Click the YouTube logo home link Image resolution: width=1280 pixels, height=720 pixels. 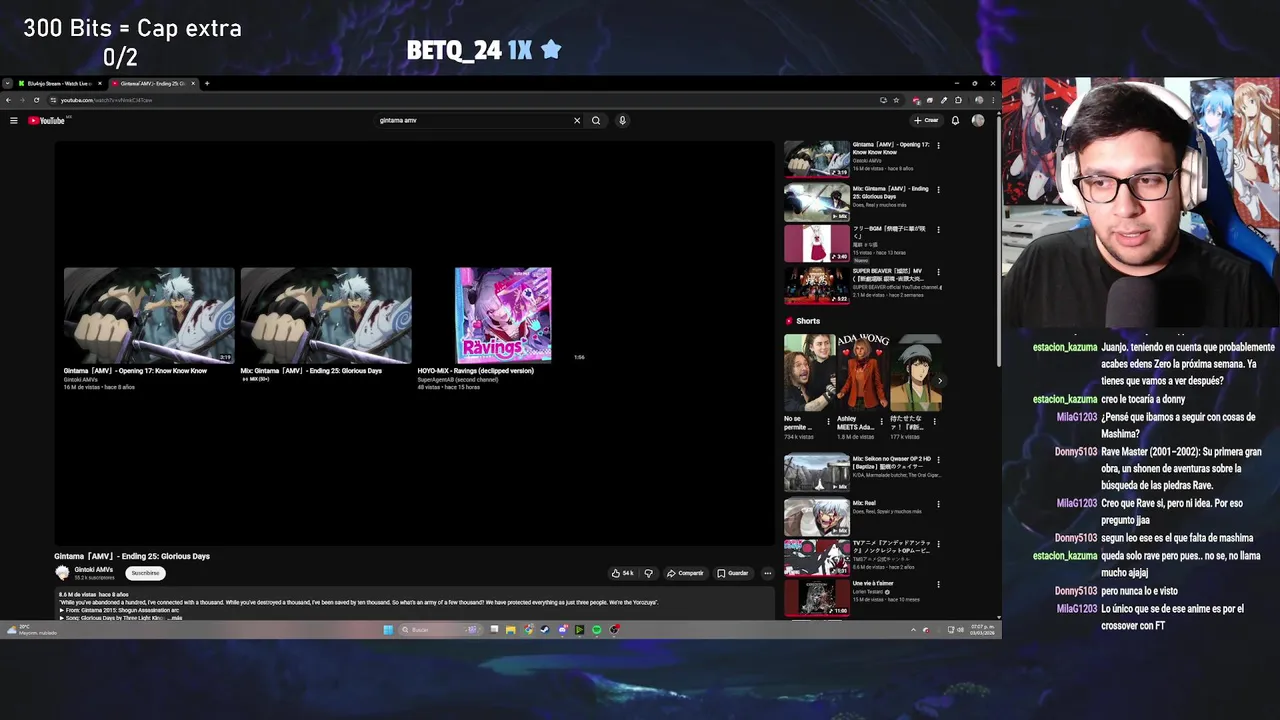click(47, 120)
